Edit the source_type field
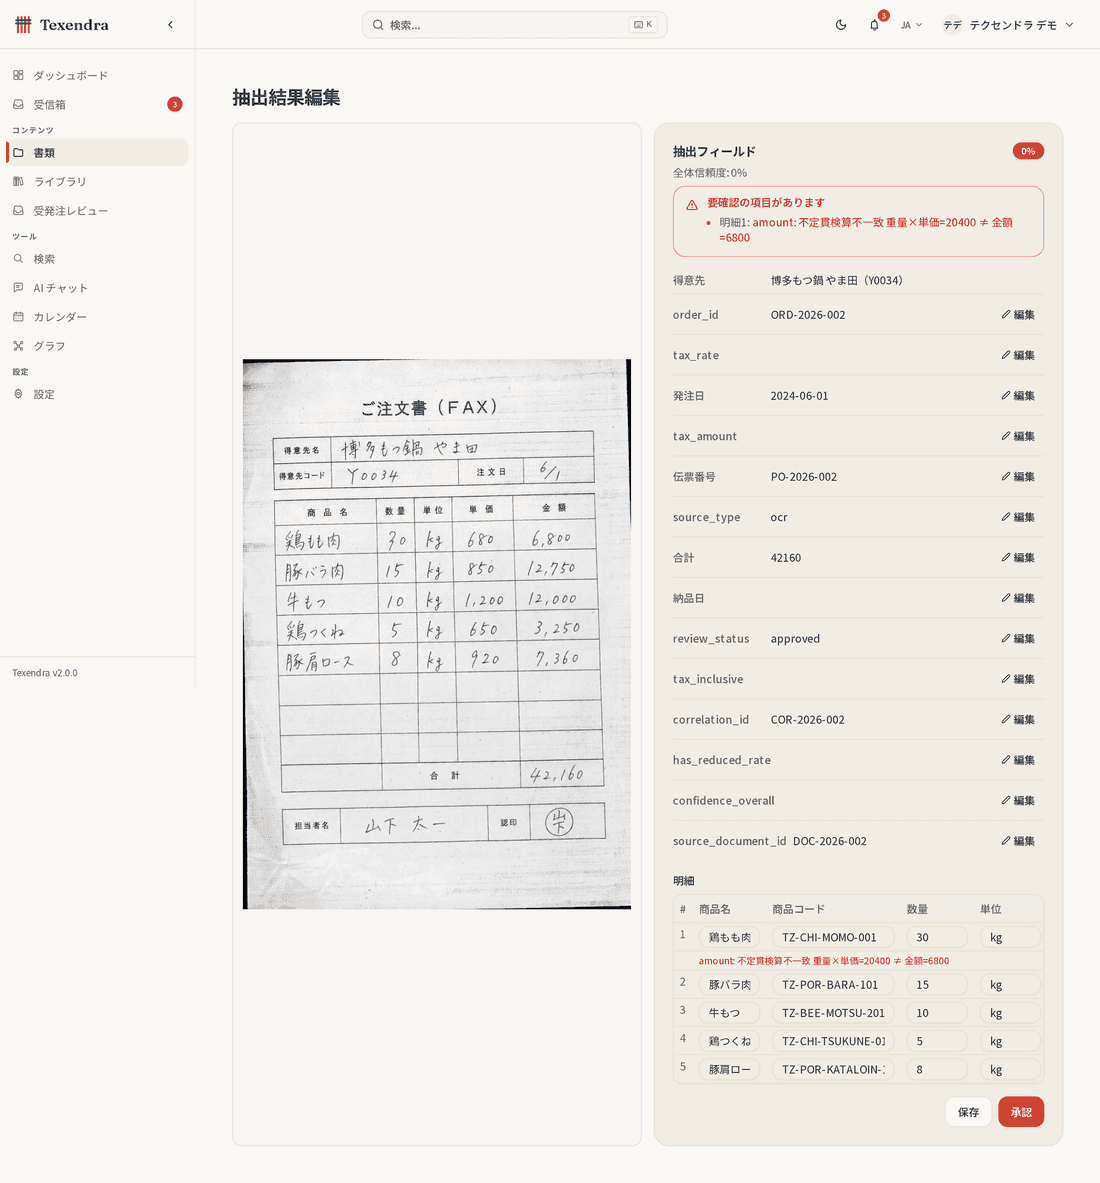Screen dimensions: 1100x1183 pyautogui.click(x=1018, y=518)
